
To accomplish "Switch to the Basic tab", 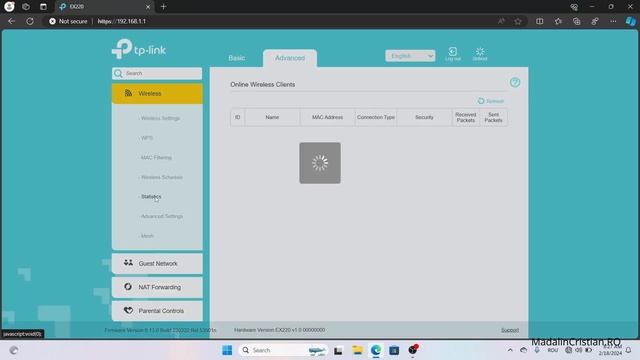I will click(x=237, y=58).
